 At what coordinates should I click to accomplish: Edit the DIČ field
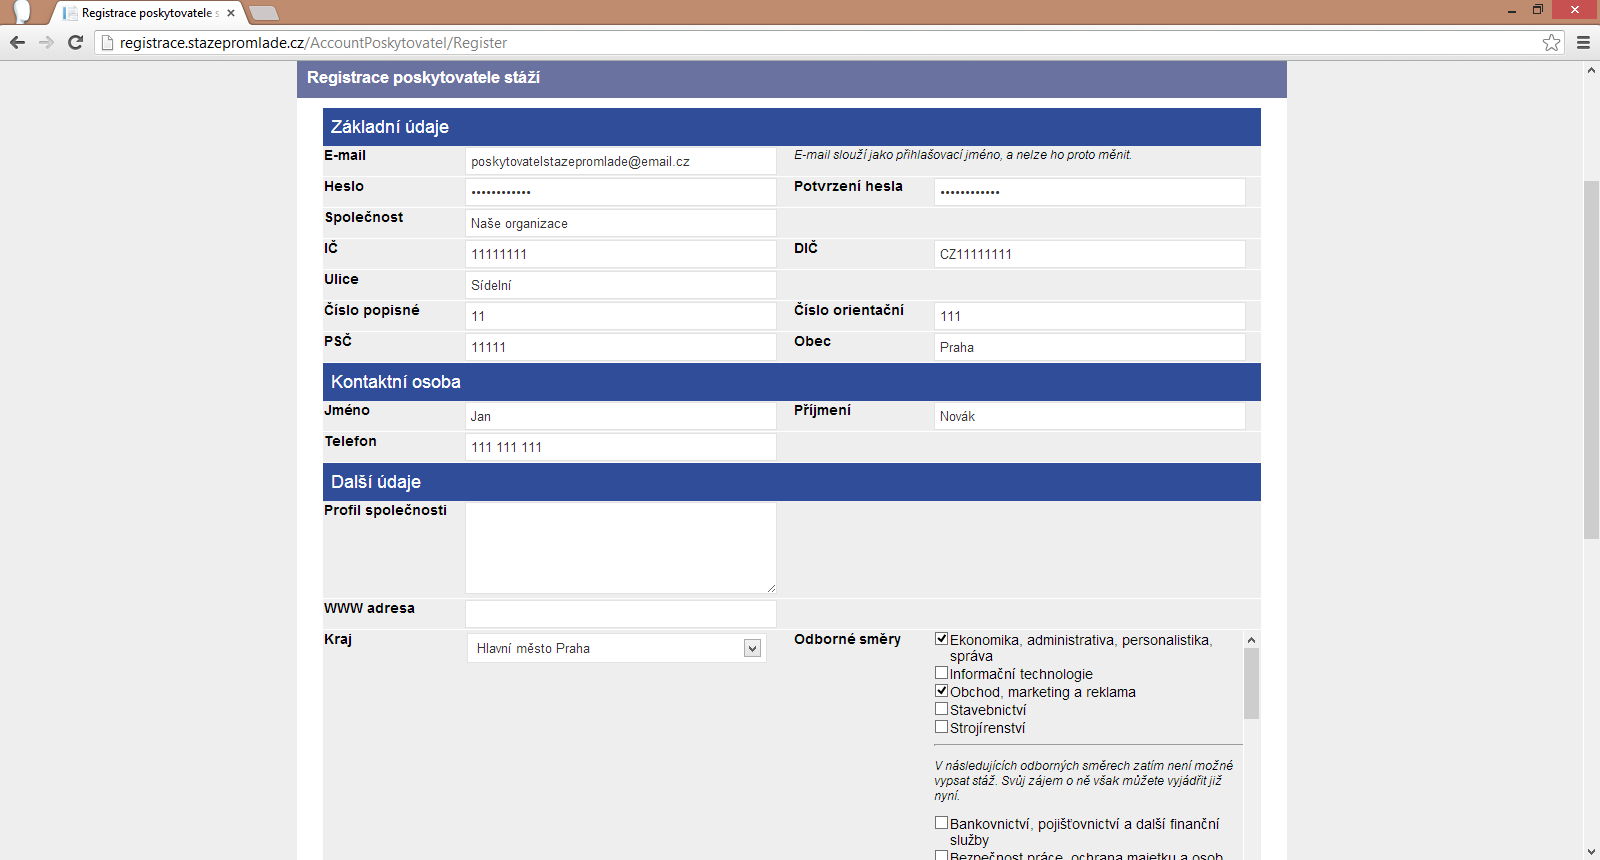click(1090, 254)
